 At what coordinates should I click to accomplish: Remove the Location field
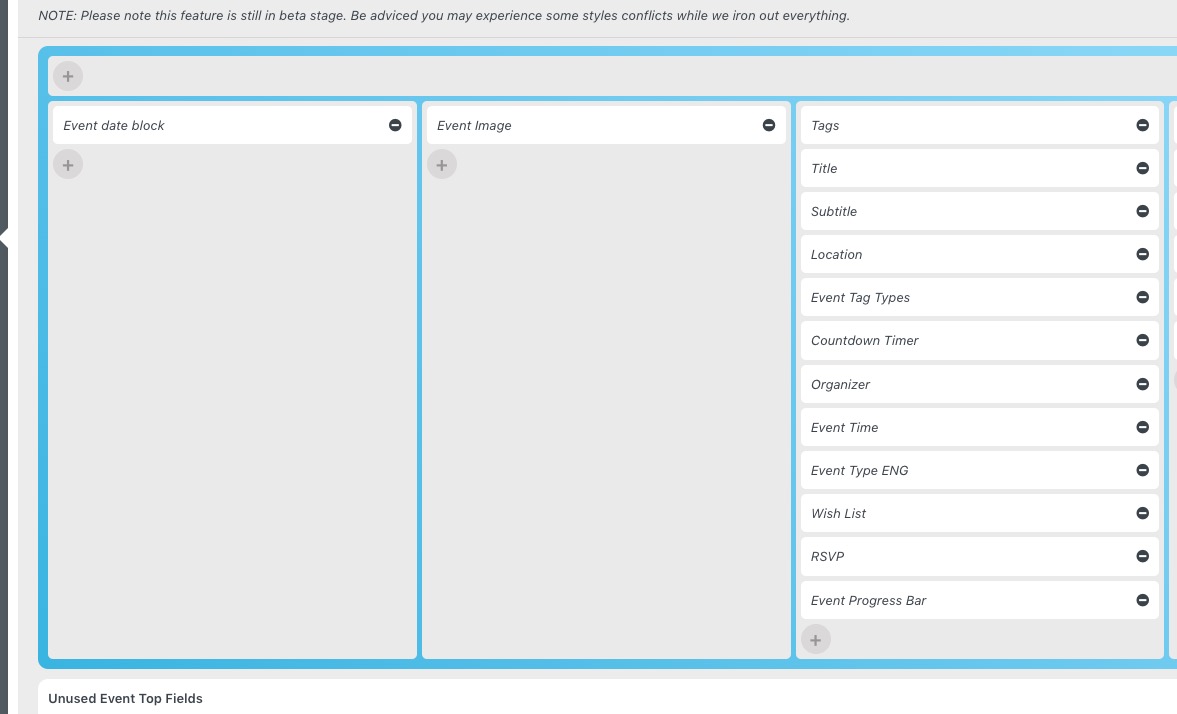pos(1142,254)
